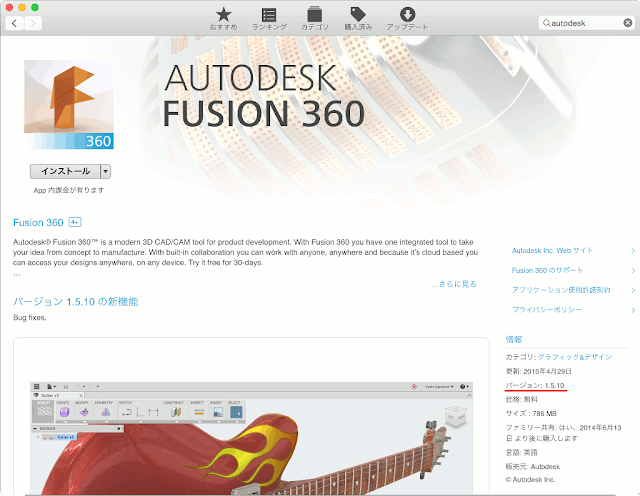
Task: Click the AUTODESK FUSION 360 banner title
Action: pyautogui.click(x=264, y=96)
